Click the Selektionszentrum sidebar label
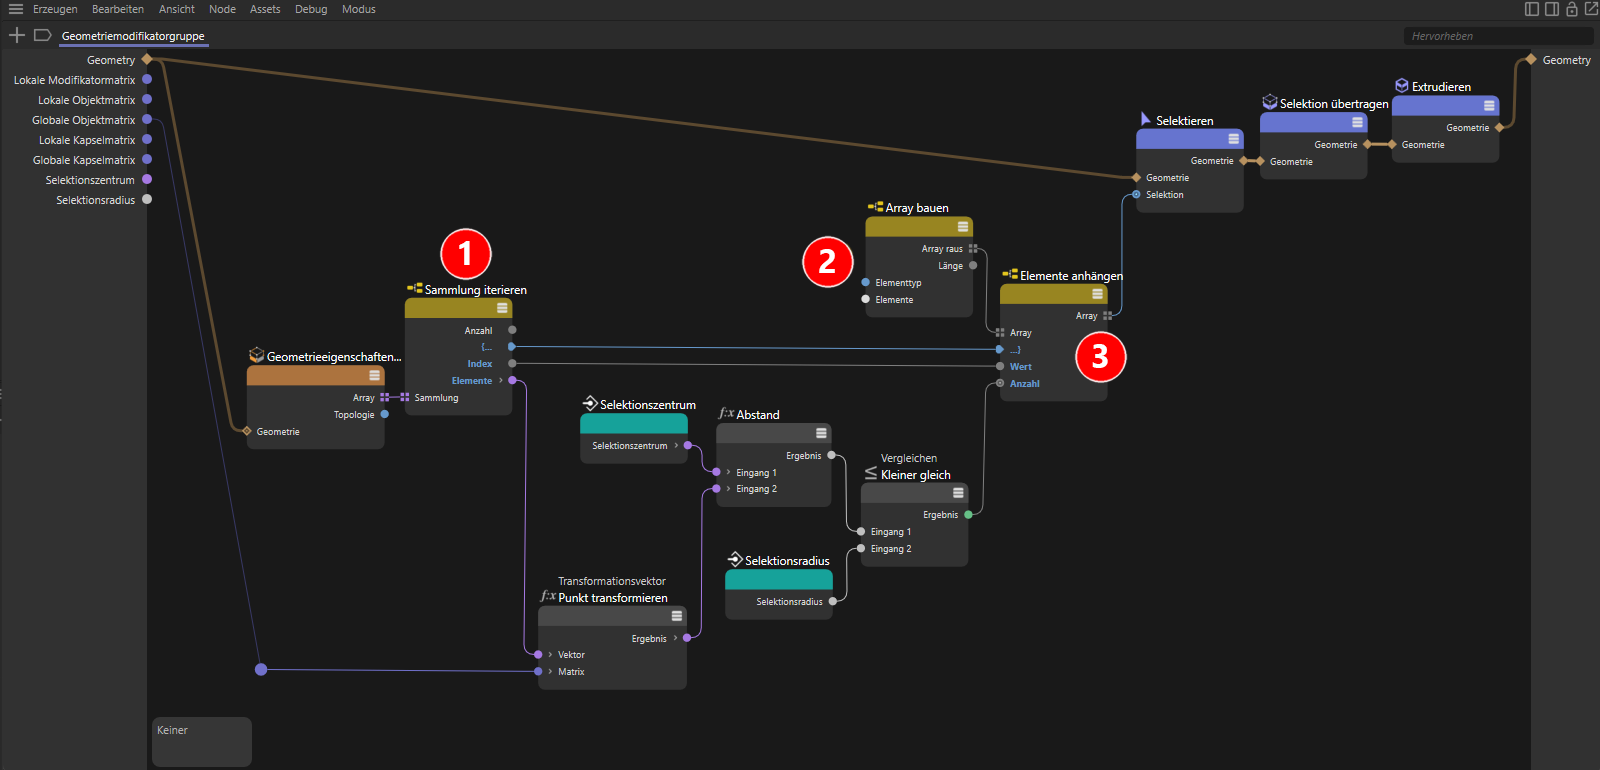The width and height of the screenshot is (1600, 770). click(x=90, y=180)
